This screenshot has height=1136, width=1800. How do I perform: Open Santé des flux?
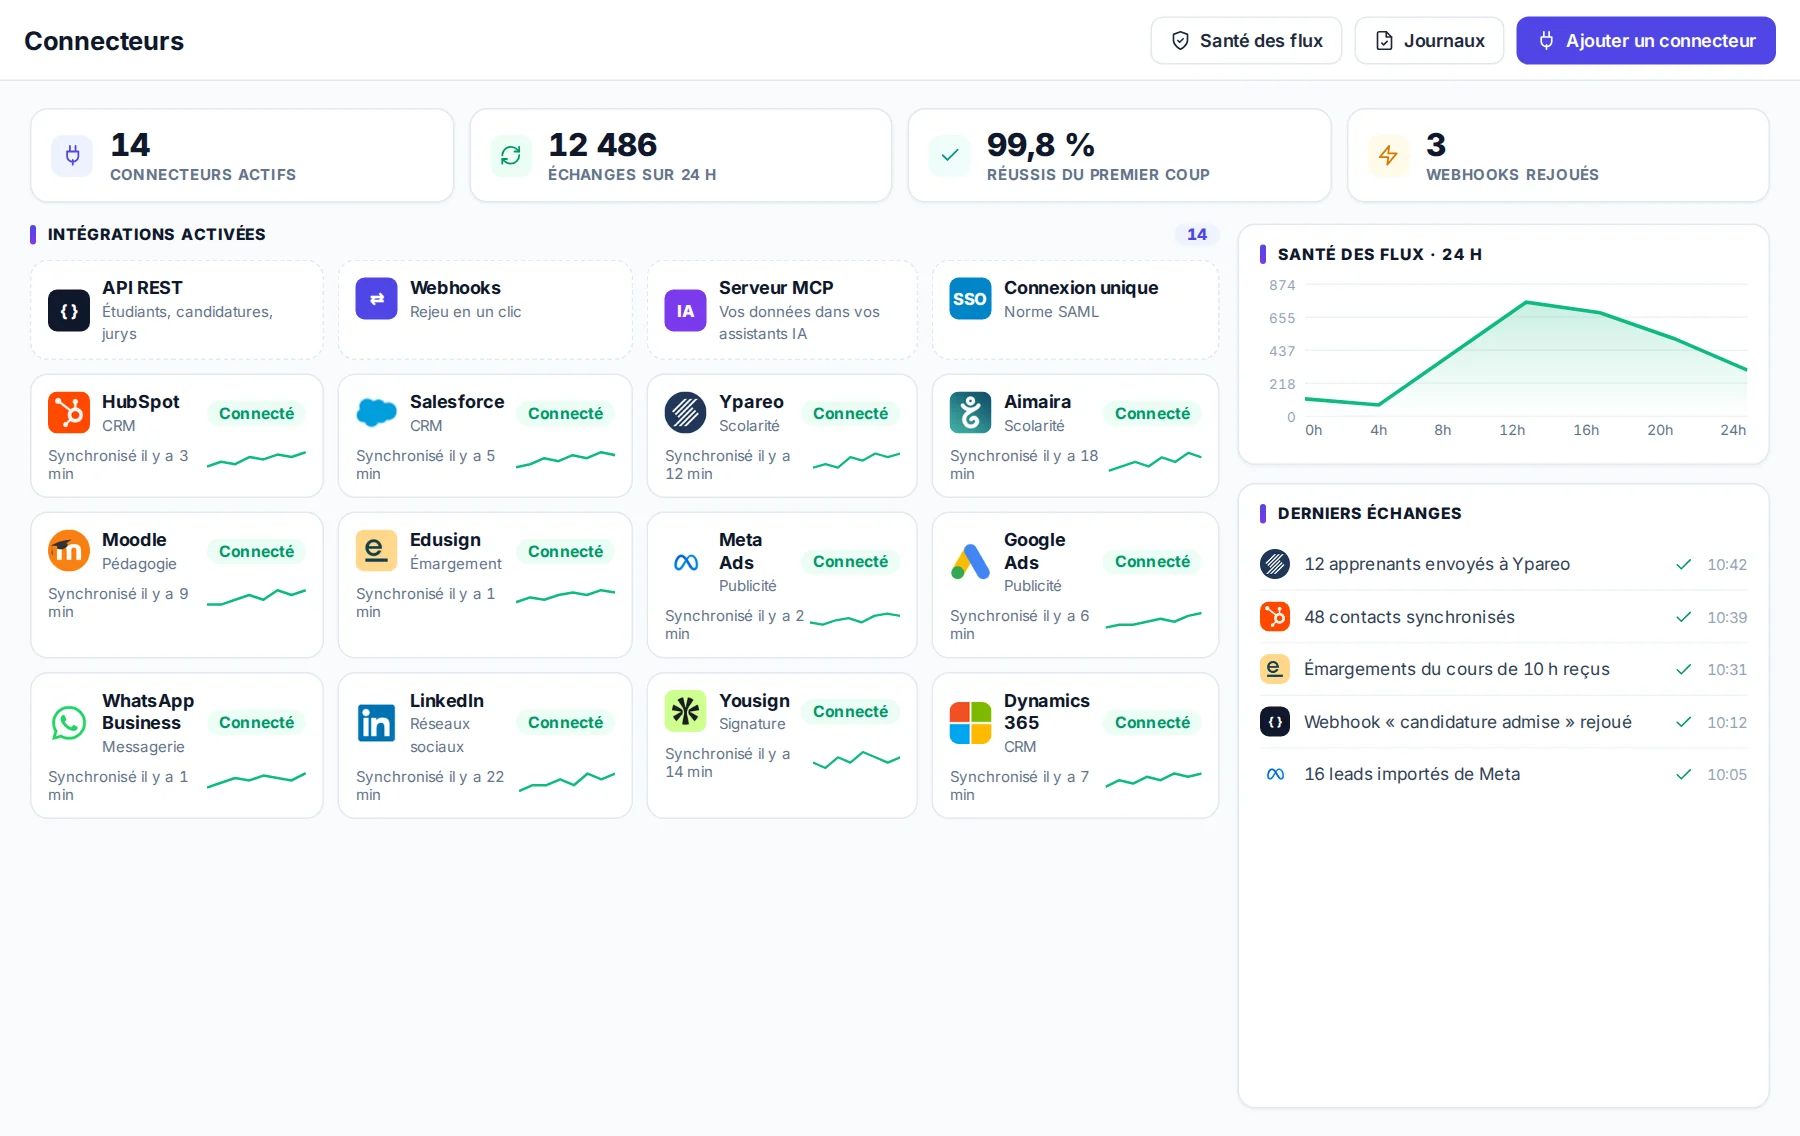click(1246, 41)
